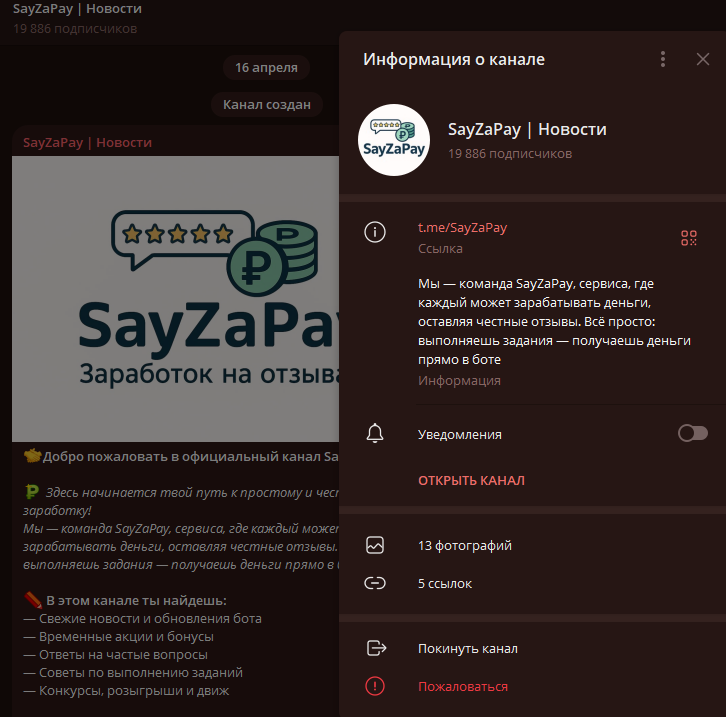Click the photos icon
This screenshot has height=717, width=726.
coord(375,545)
